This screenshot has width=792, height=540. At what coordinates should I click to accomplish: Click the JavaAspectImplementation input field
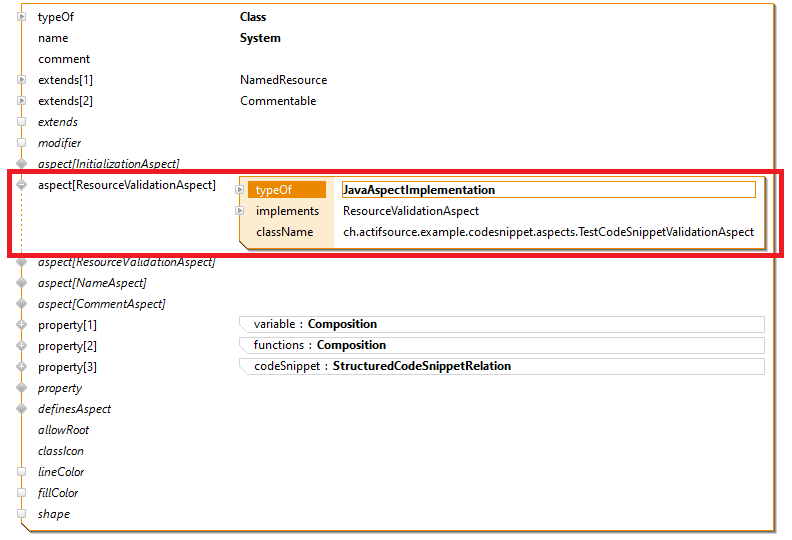pyautogui.click(x=547, y=190)
